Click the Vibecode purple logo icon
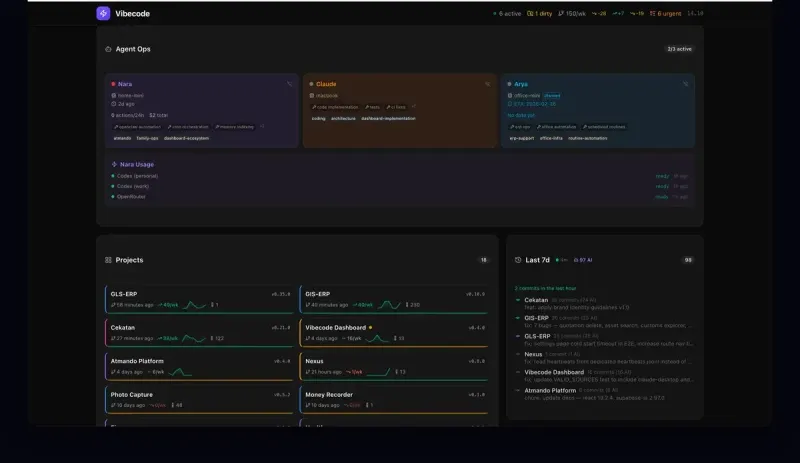 pos(103,13)
